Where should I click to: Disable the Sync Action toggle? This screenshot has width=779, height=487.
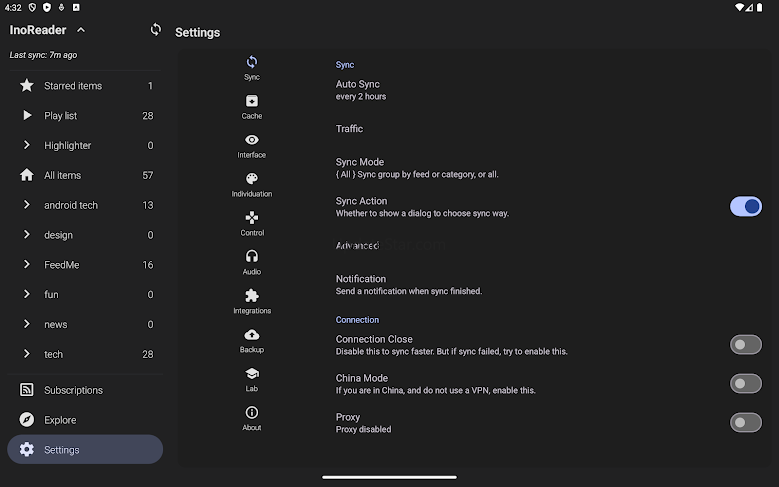pyautogui.click(x=745, y=207)
